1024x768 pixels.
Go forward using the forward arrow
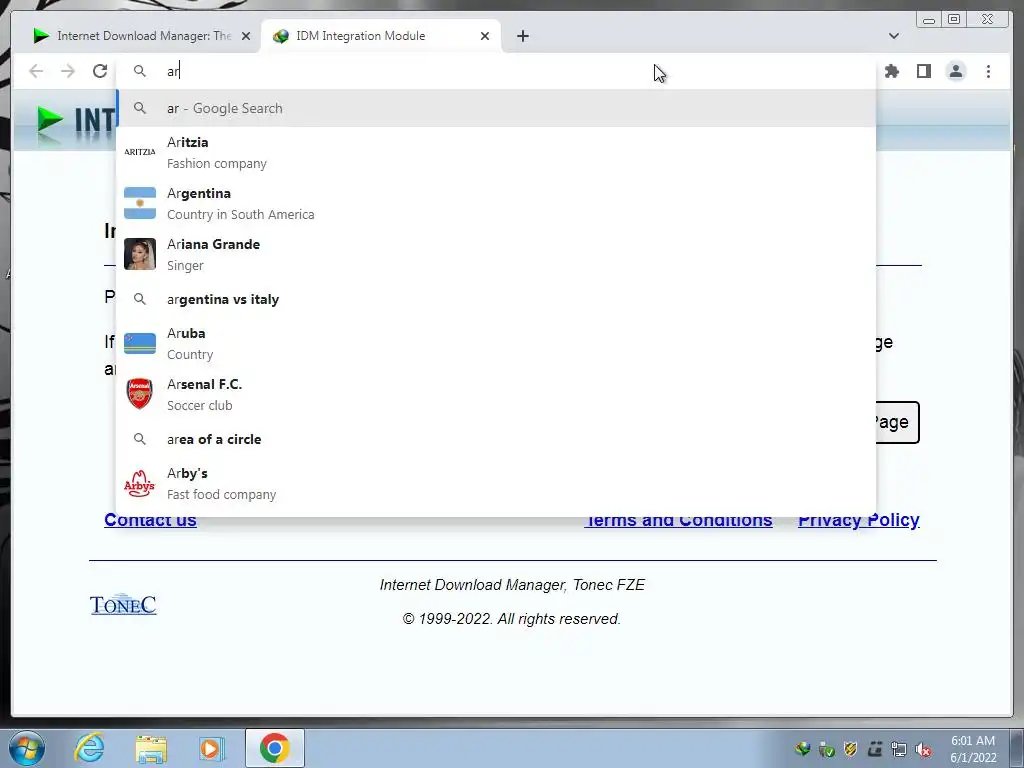point(68,71)
